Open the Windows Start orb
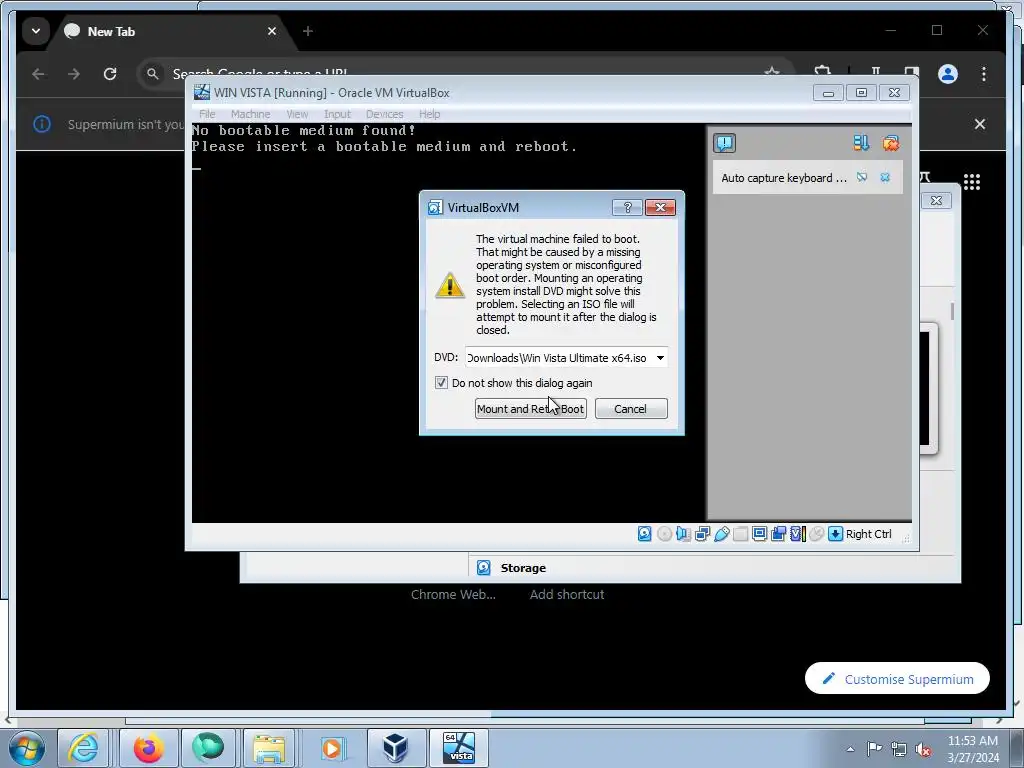 [27, 748]
